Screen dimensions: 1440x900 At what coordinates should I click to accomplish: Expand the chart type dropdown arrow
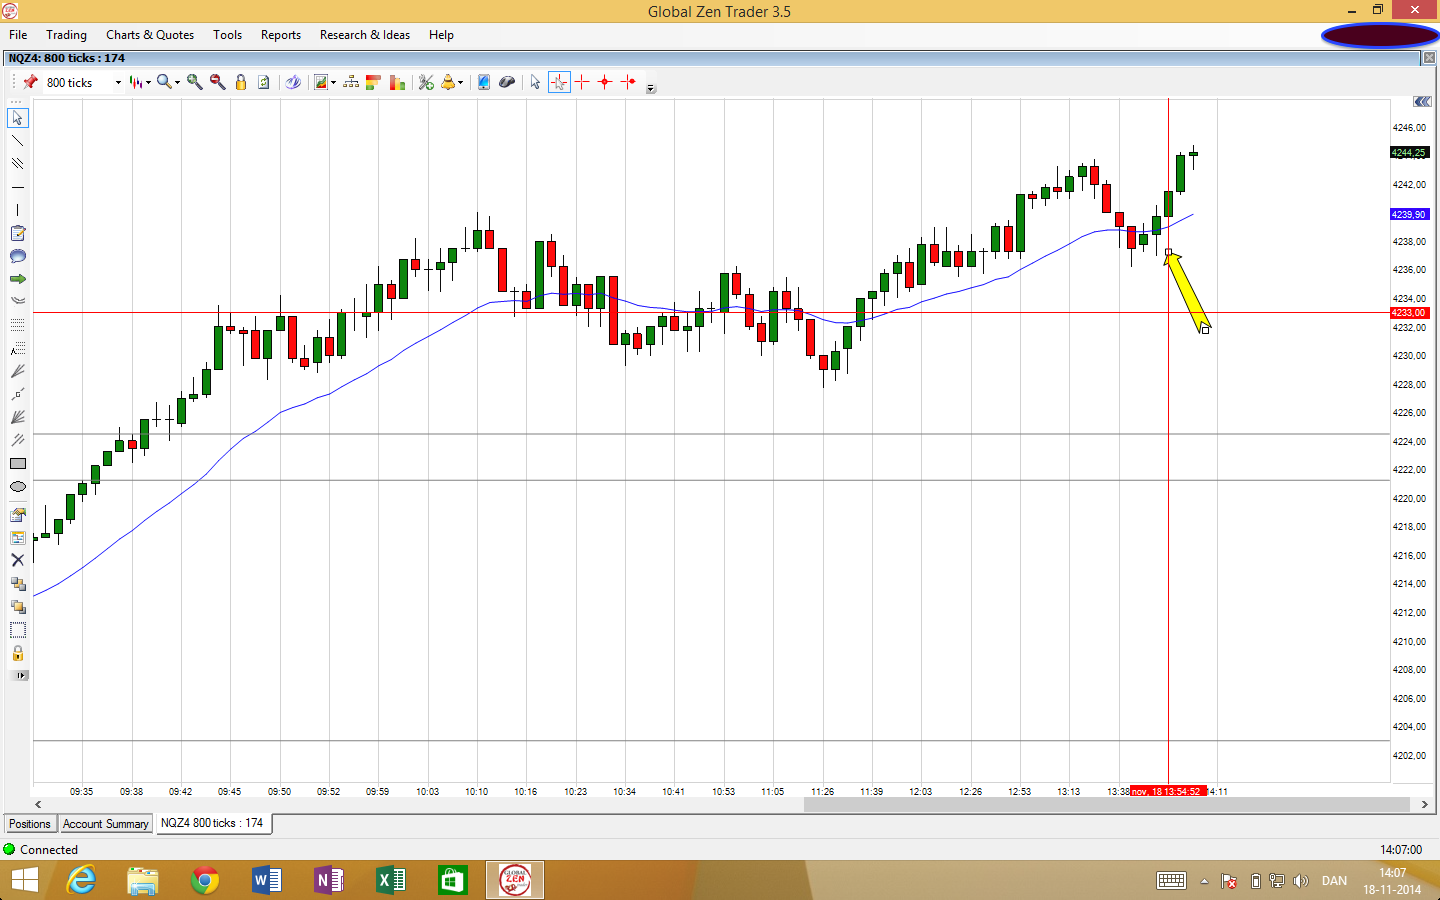coord(149,82)
